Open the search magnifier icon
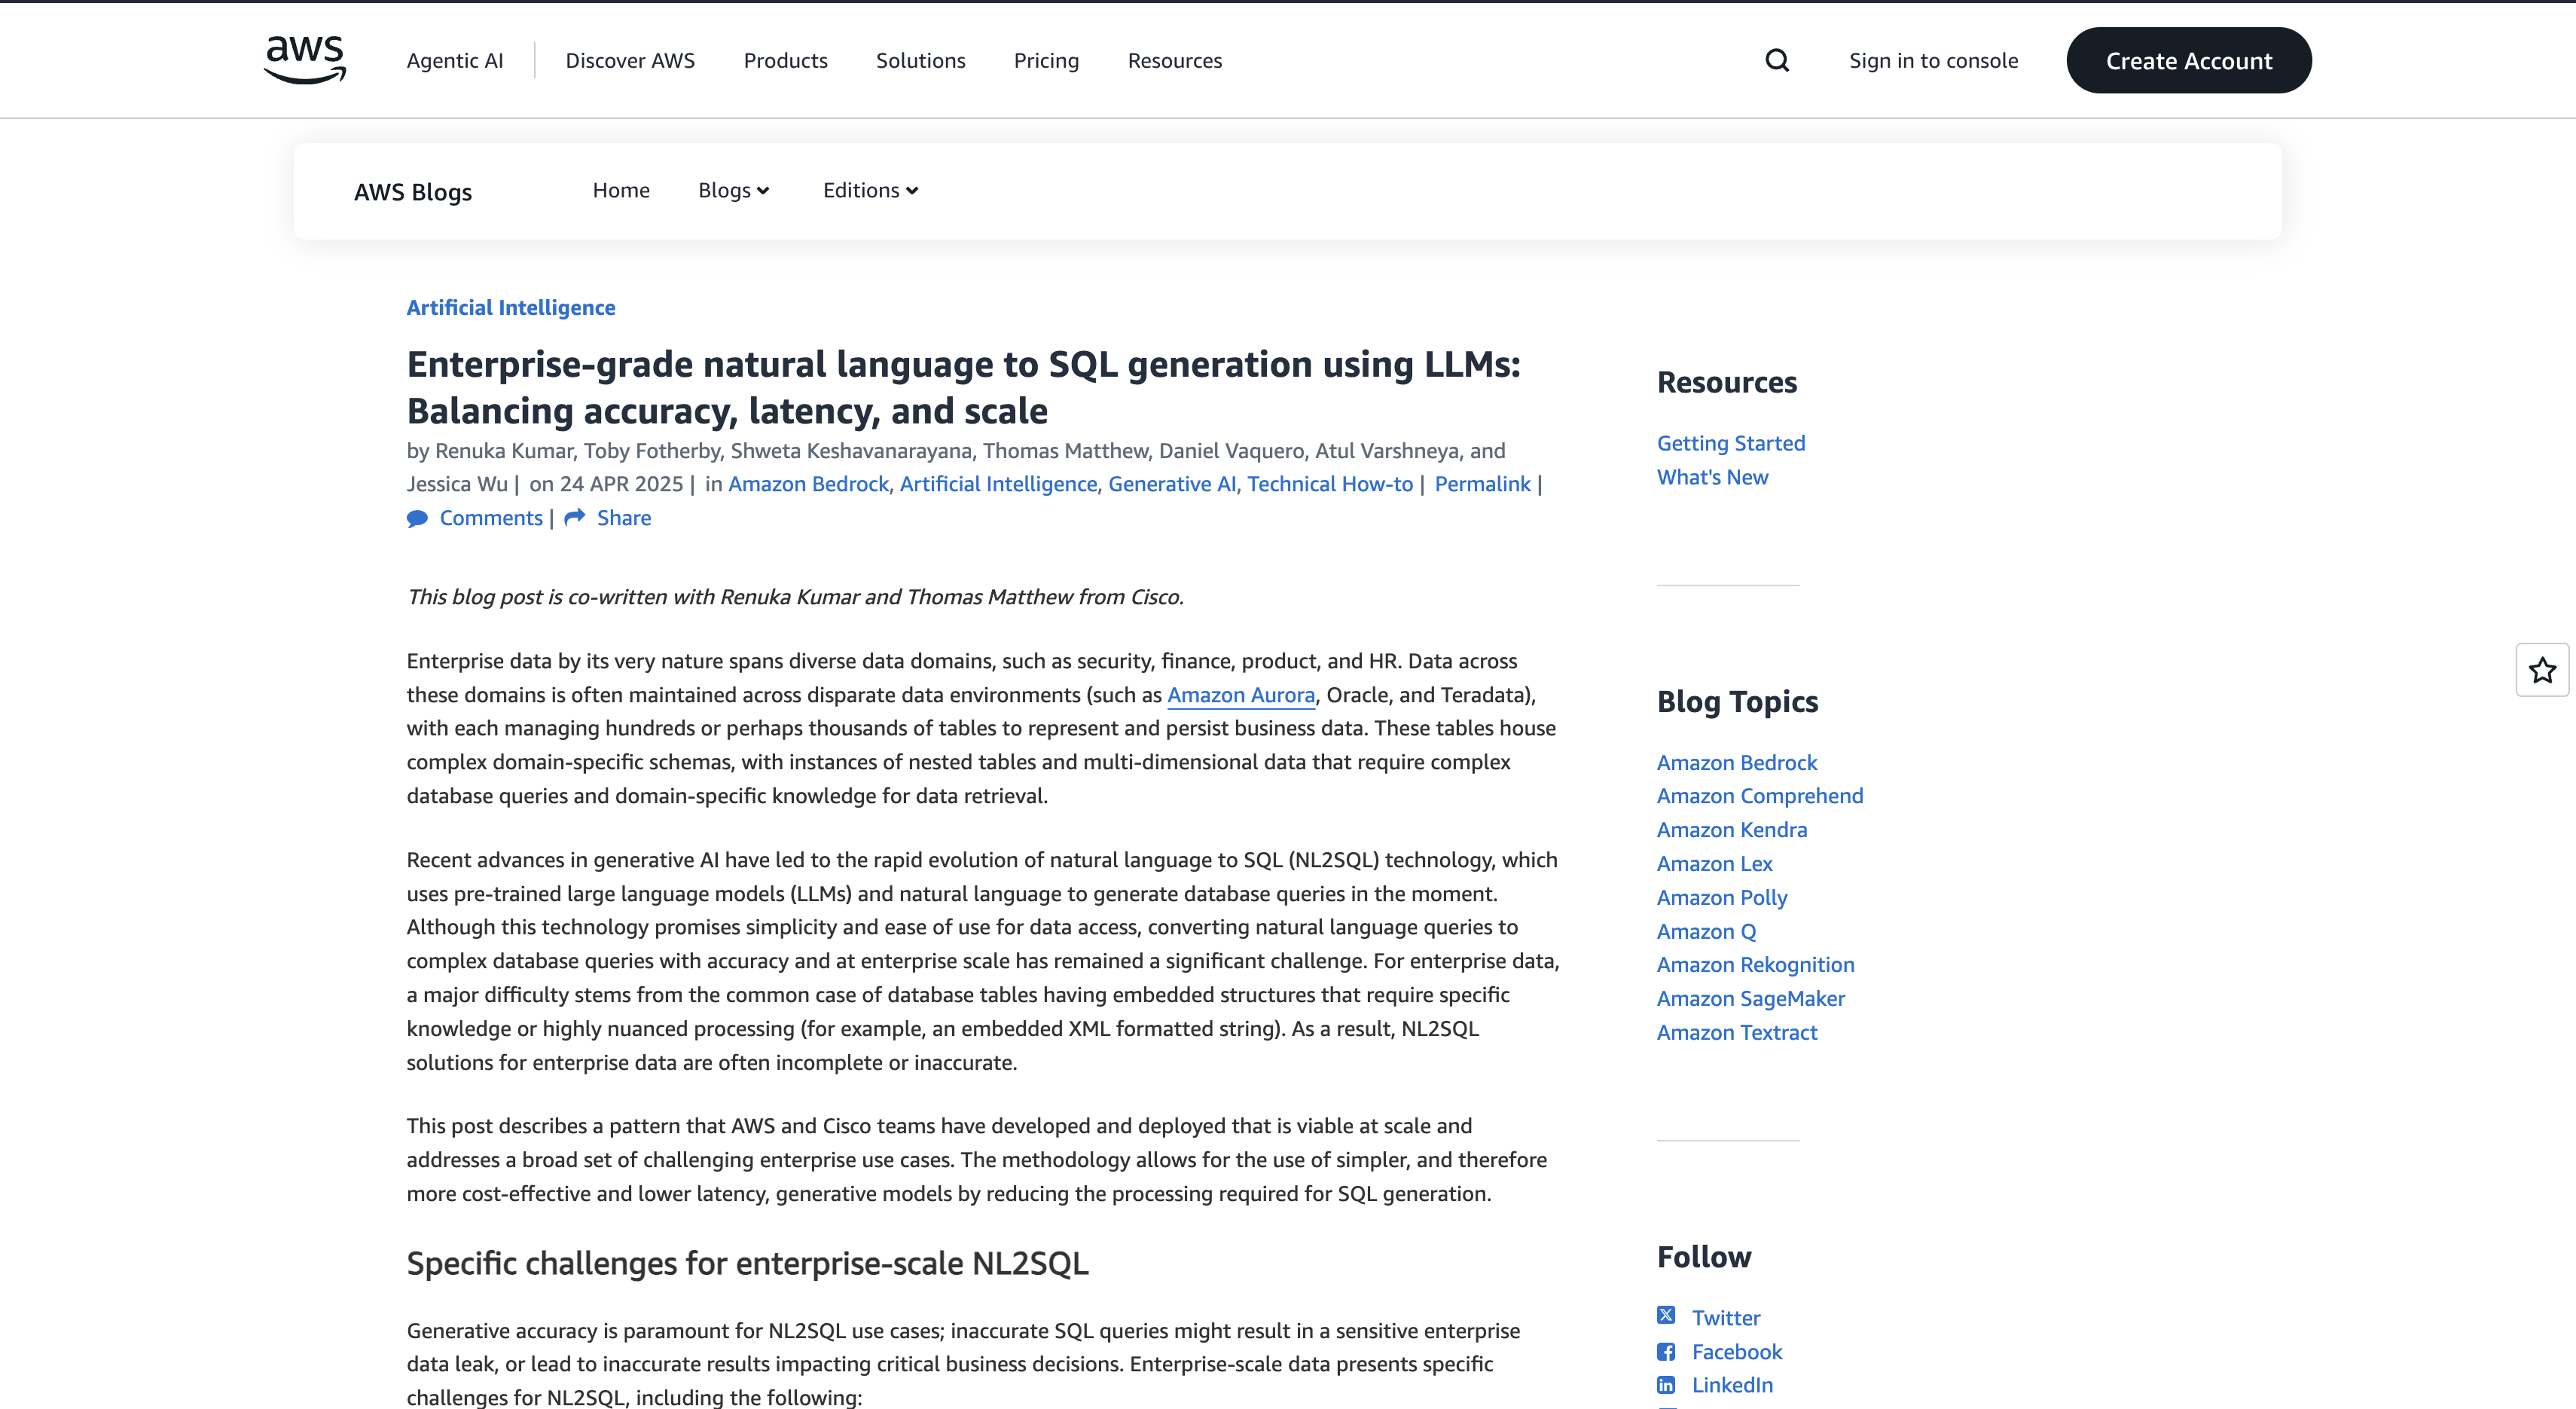The image size is (2576, 1409). [x=1776, y=61]
